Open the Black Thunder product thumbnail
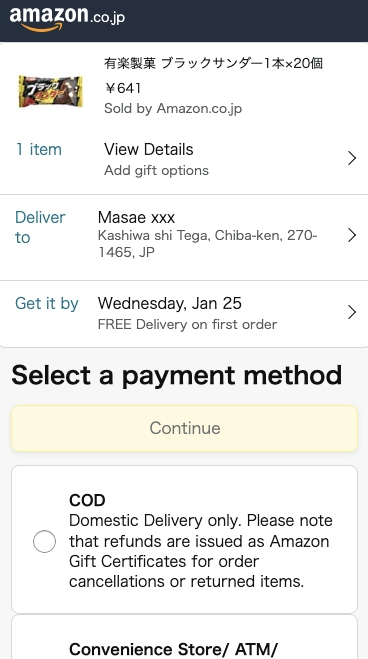Image resolution: width=368 pixels, height=659 pixels. pos(51,90)
